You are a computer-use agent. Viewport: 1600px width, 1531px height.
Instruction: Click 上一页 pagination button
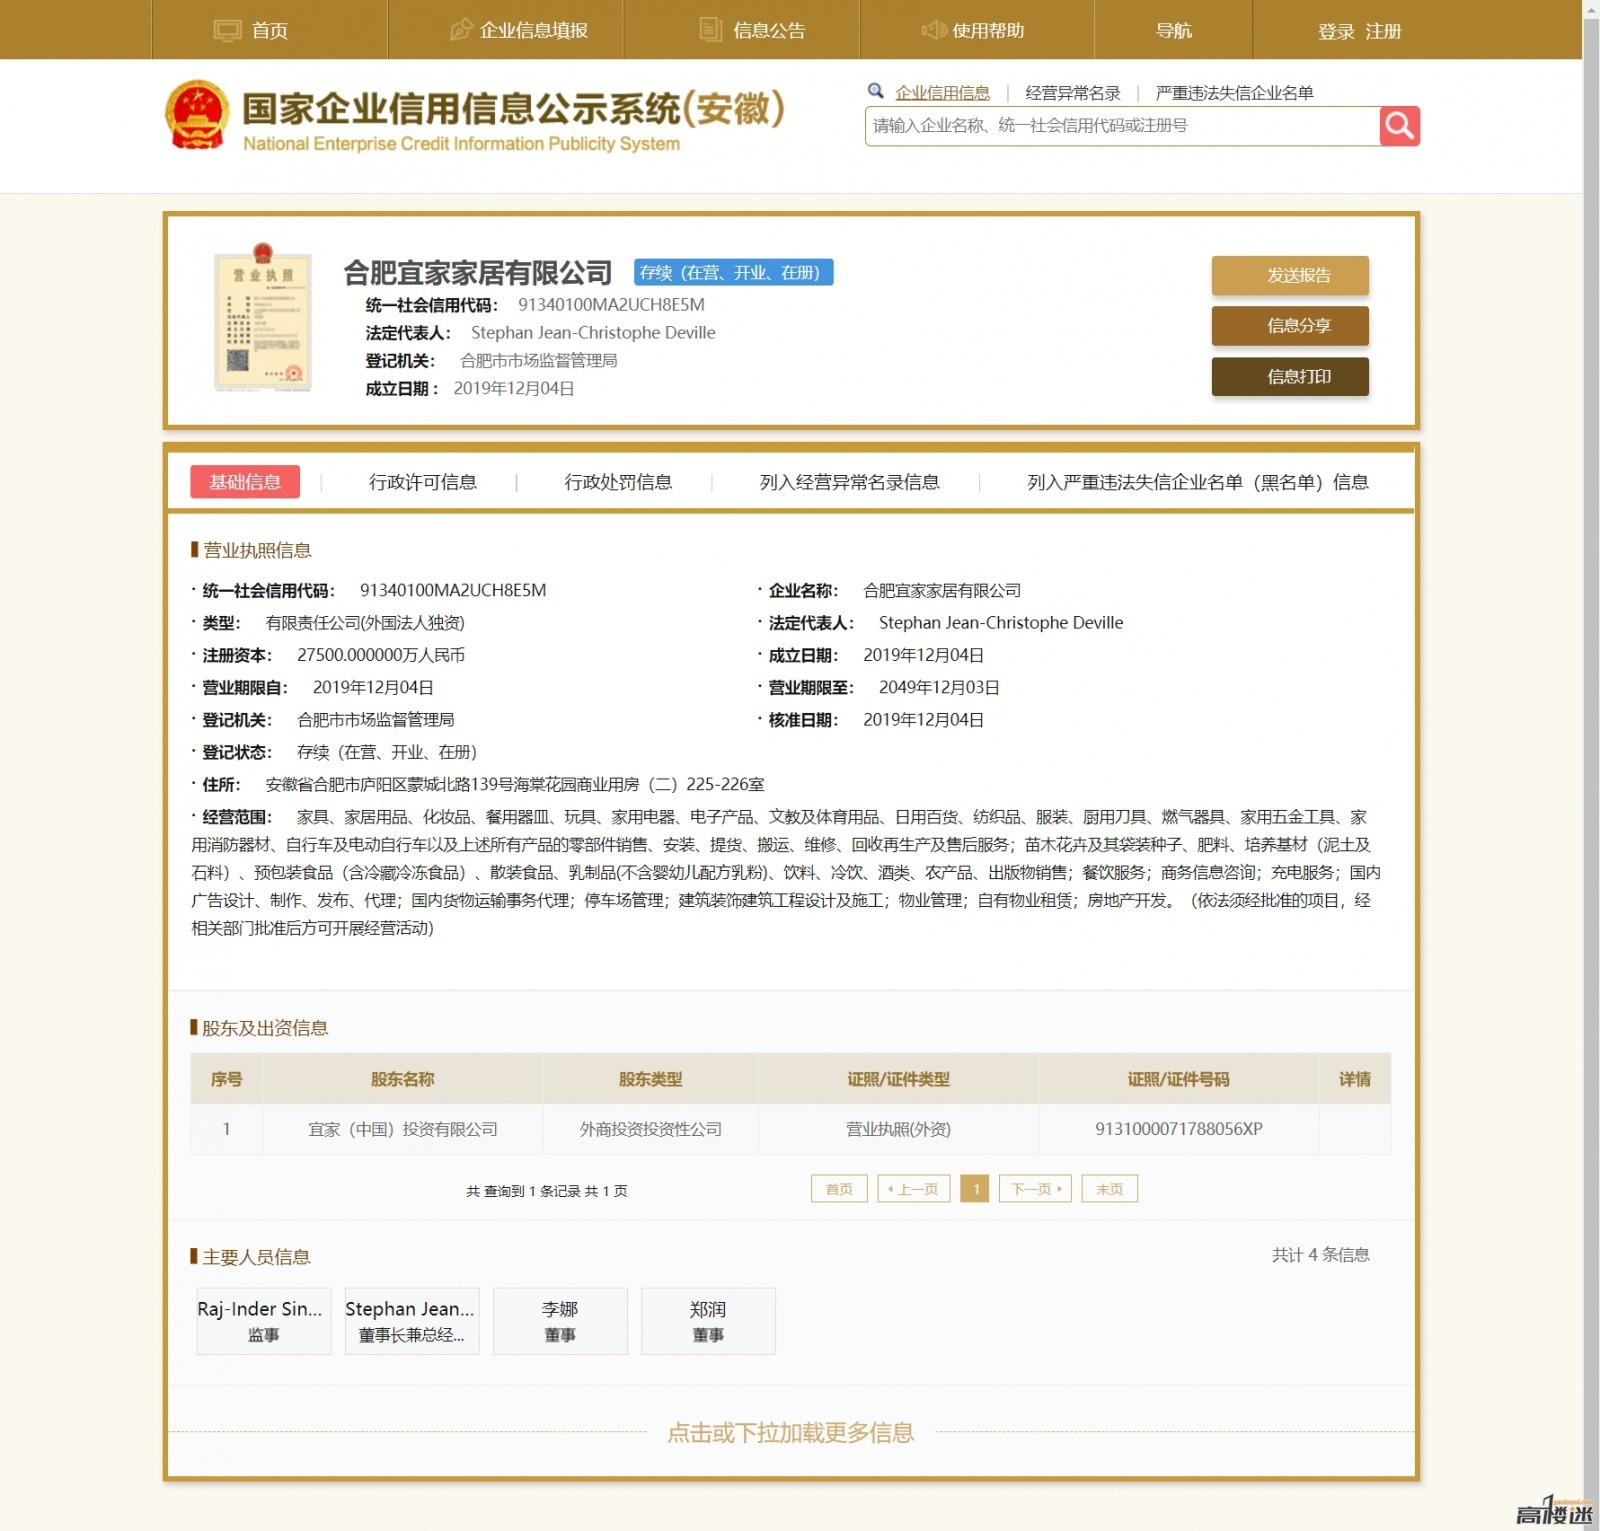[913, 1189]
